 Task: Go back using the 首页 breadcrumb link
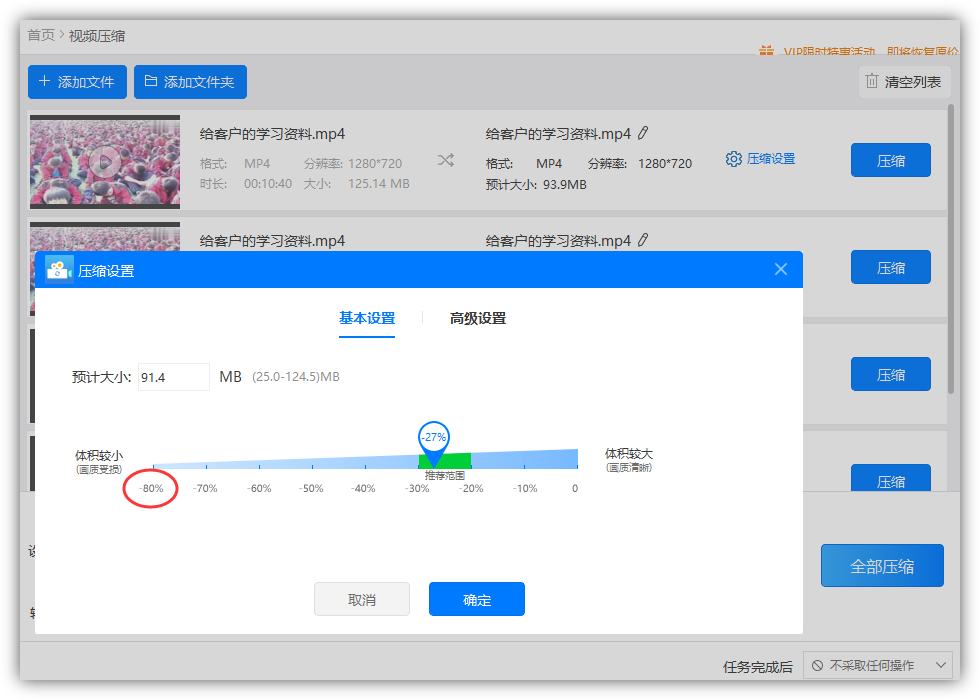pyautogui.click(x=39, y=35)
